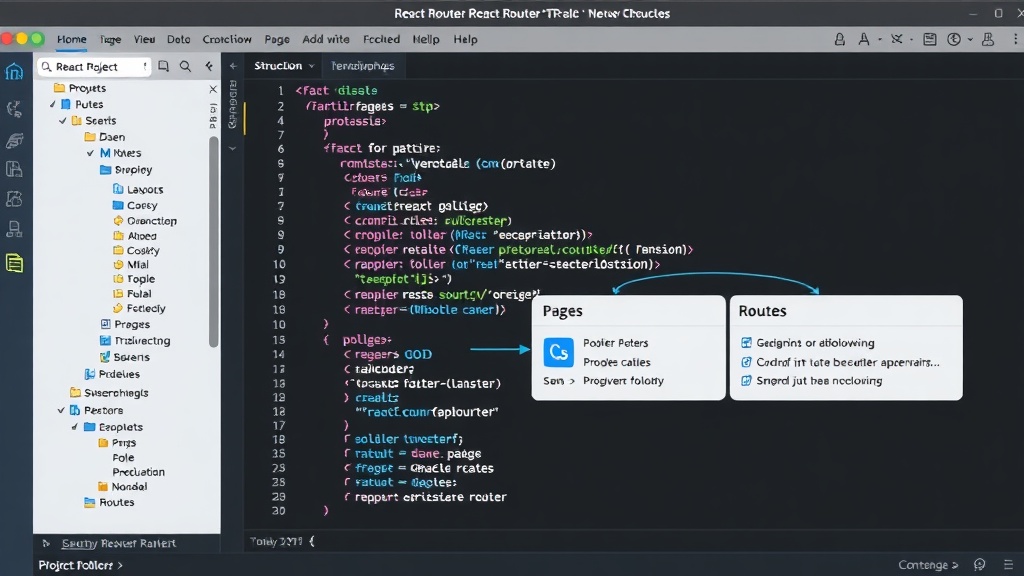
Task: Click the play icon beside Saurty Reauer Ratiert
Action: tap(46, 543)
